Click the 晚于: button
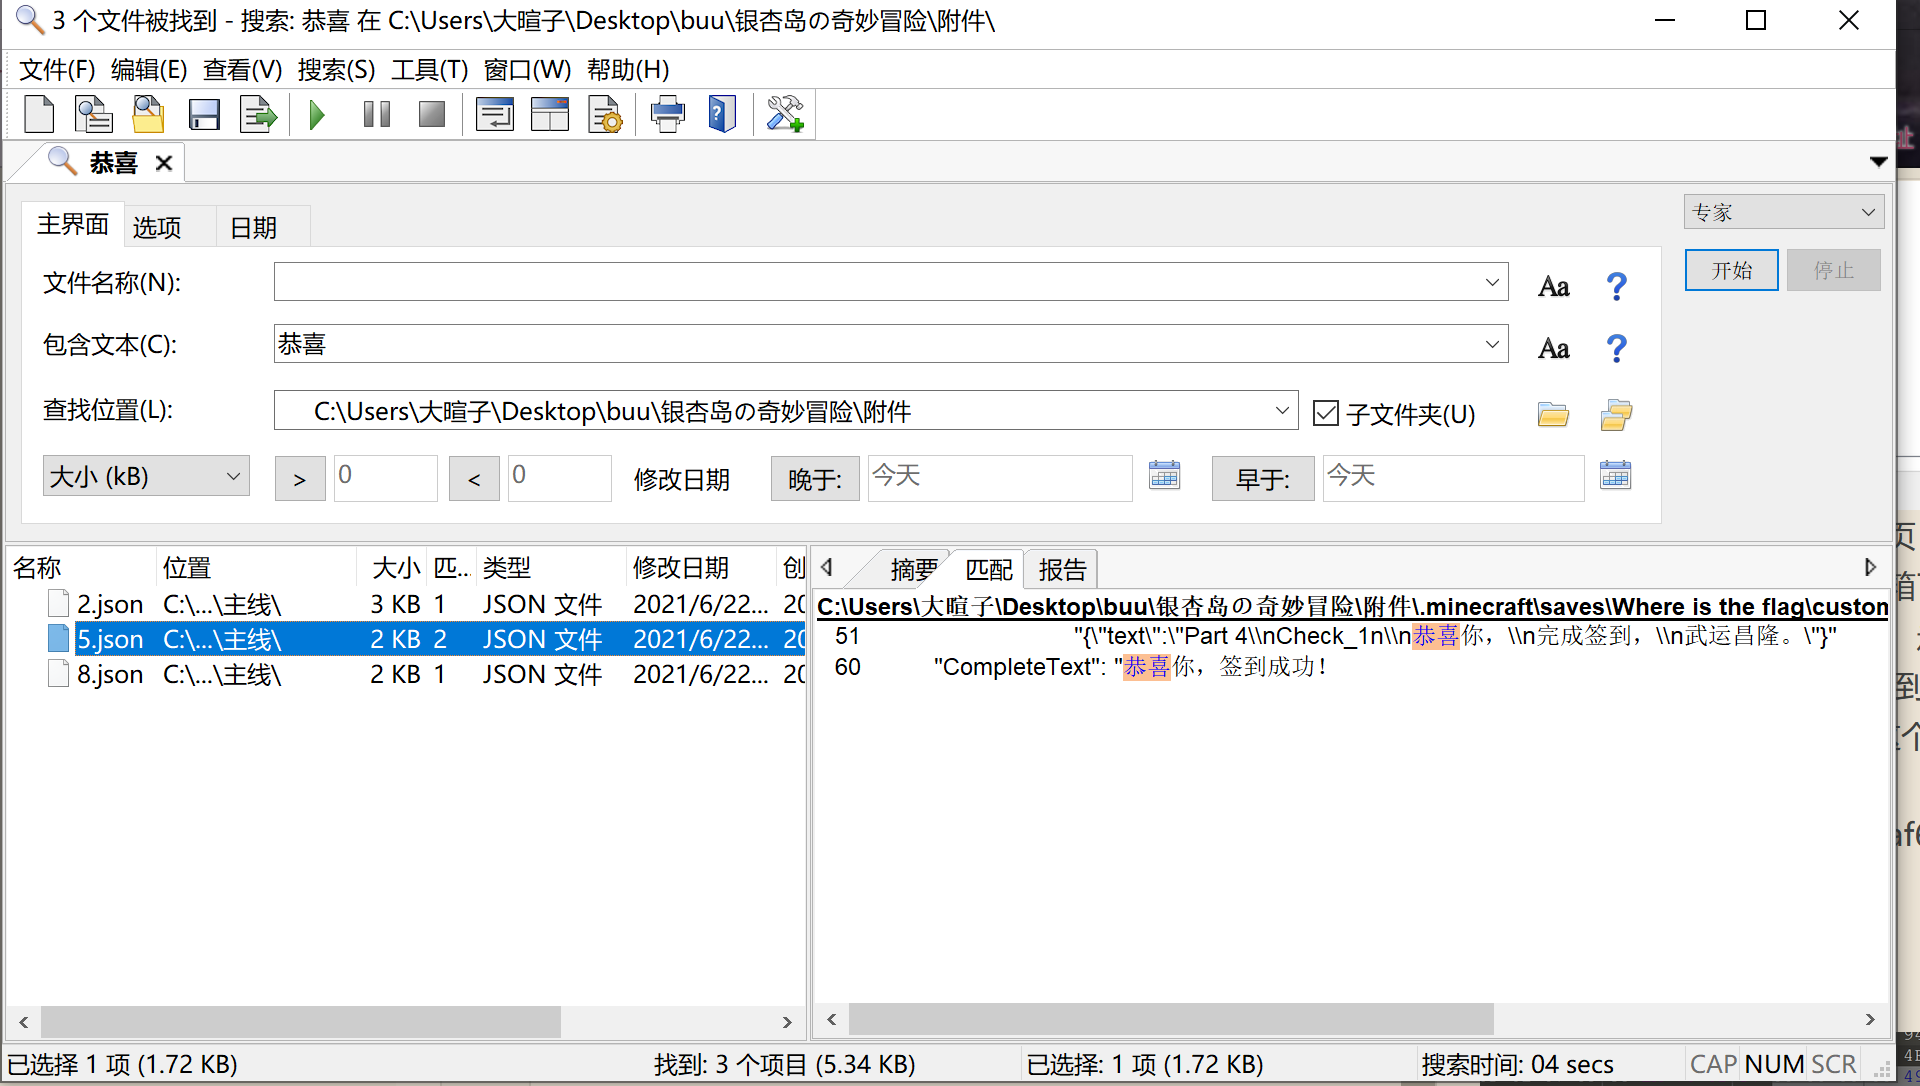Image resolution: width=1920 pixels, height=1086 pixels. [x=814, y=479]
